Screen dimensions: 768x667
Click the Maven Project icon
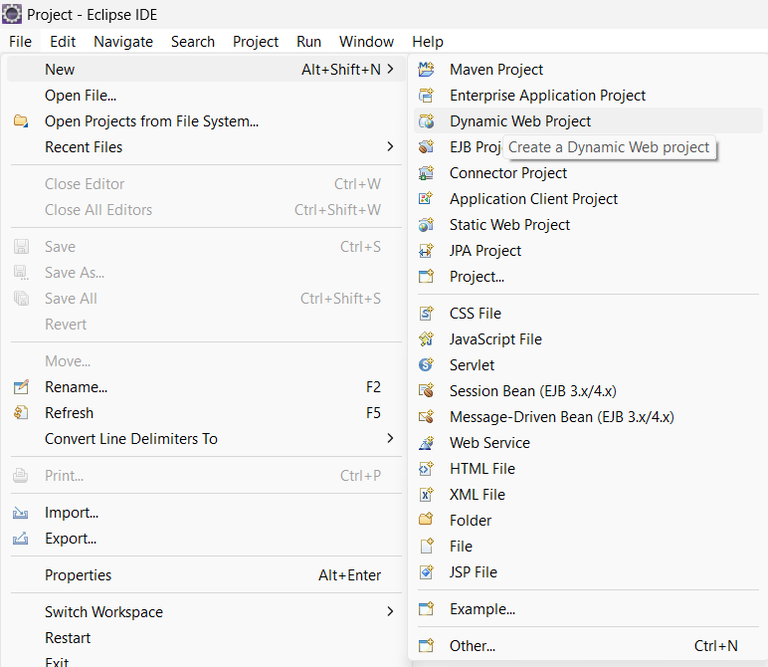click(427, 69)
